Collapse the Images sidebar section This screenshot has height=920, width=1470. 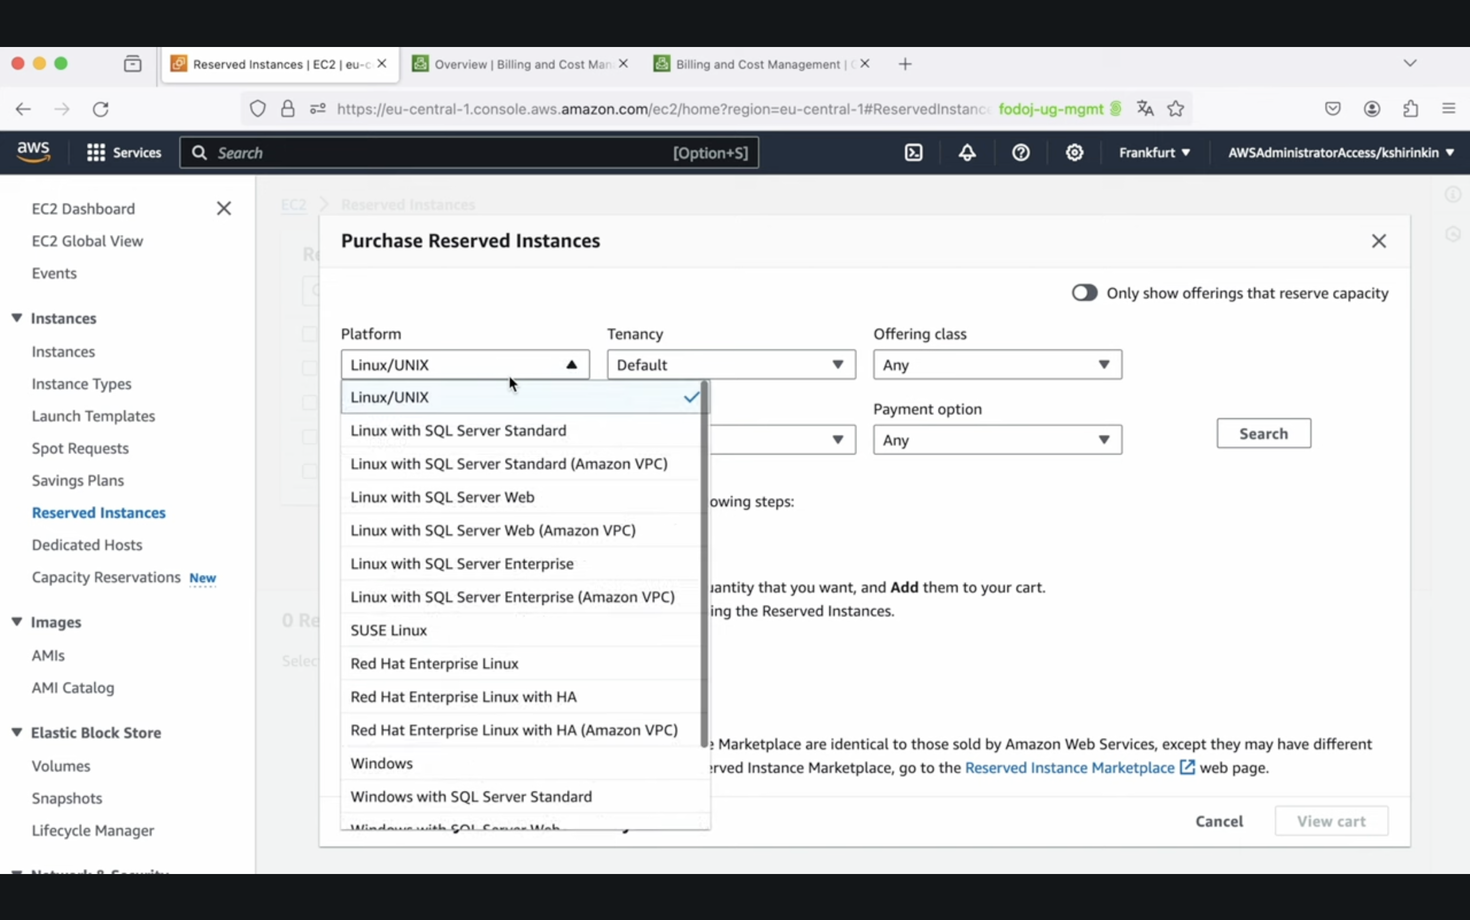(x=17, y=622)
